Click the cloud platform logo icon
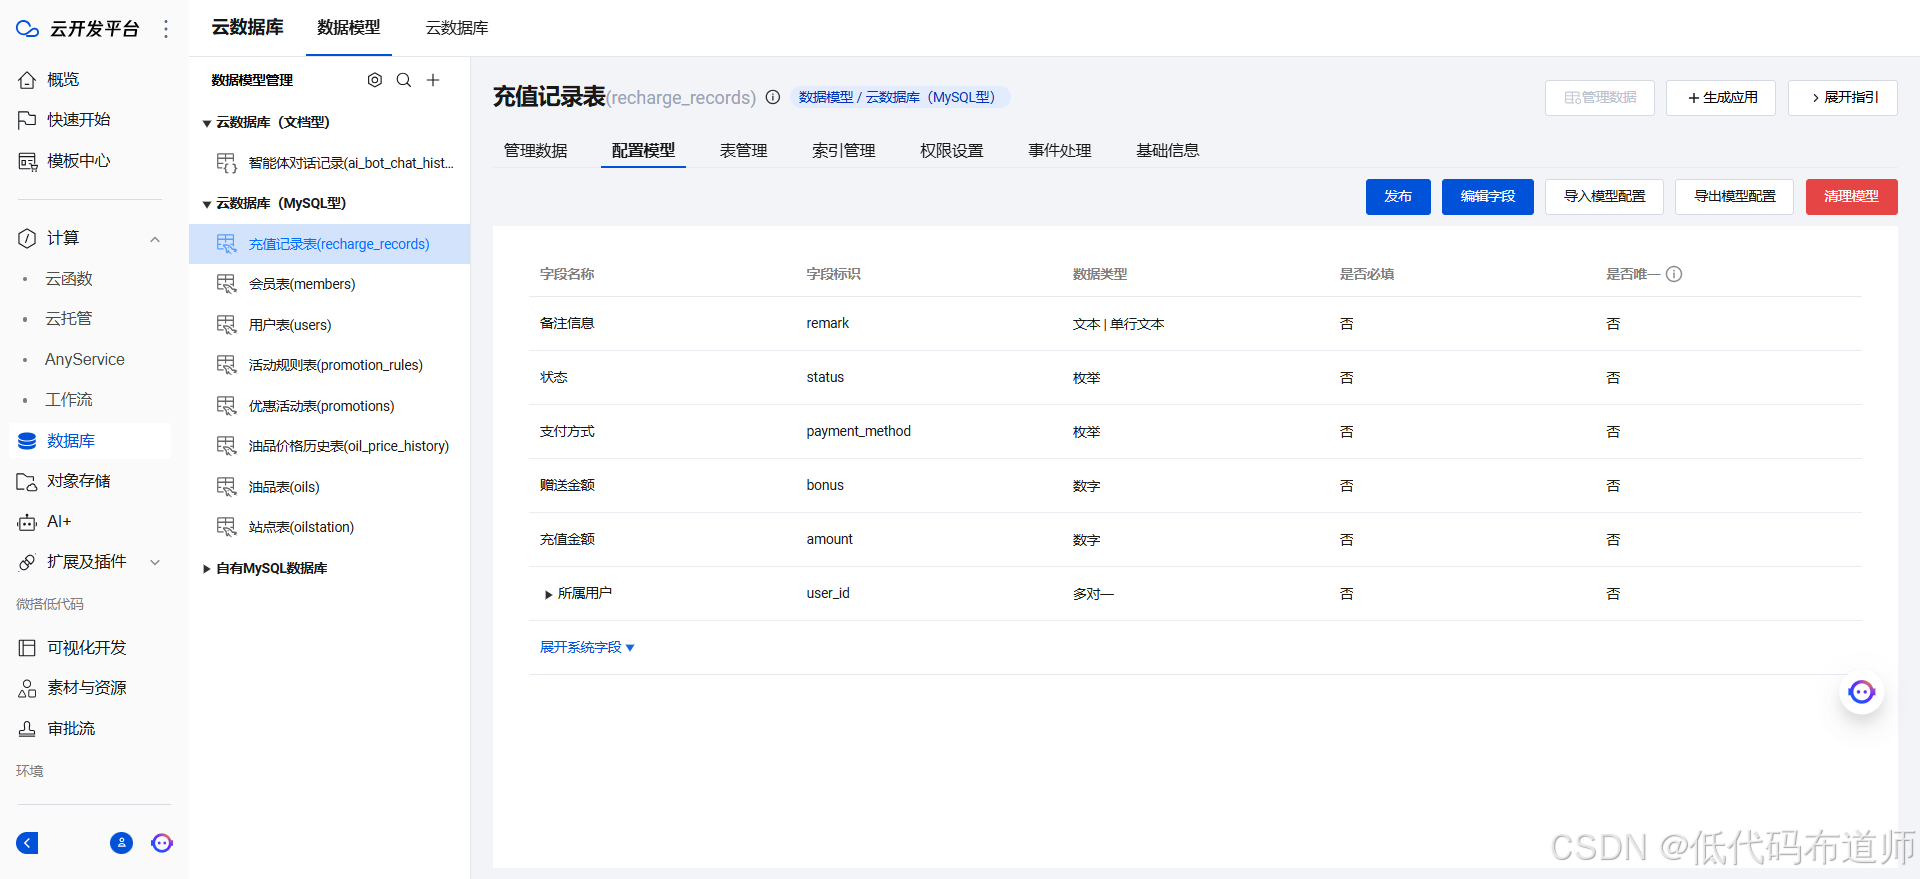Screen dimensions: 1920x879 coord(27,29)
